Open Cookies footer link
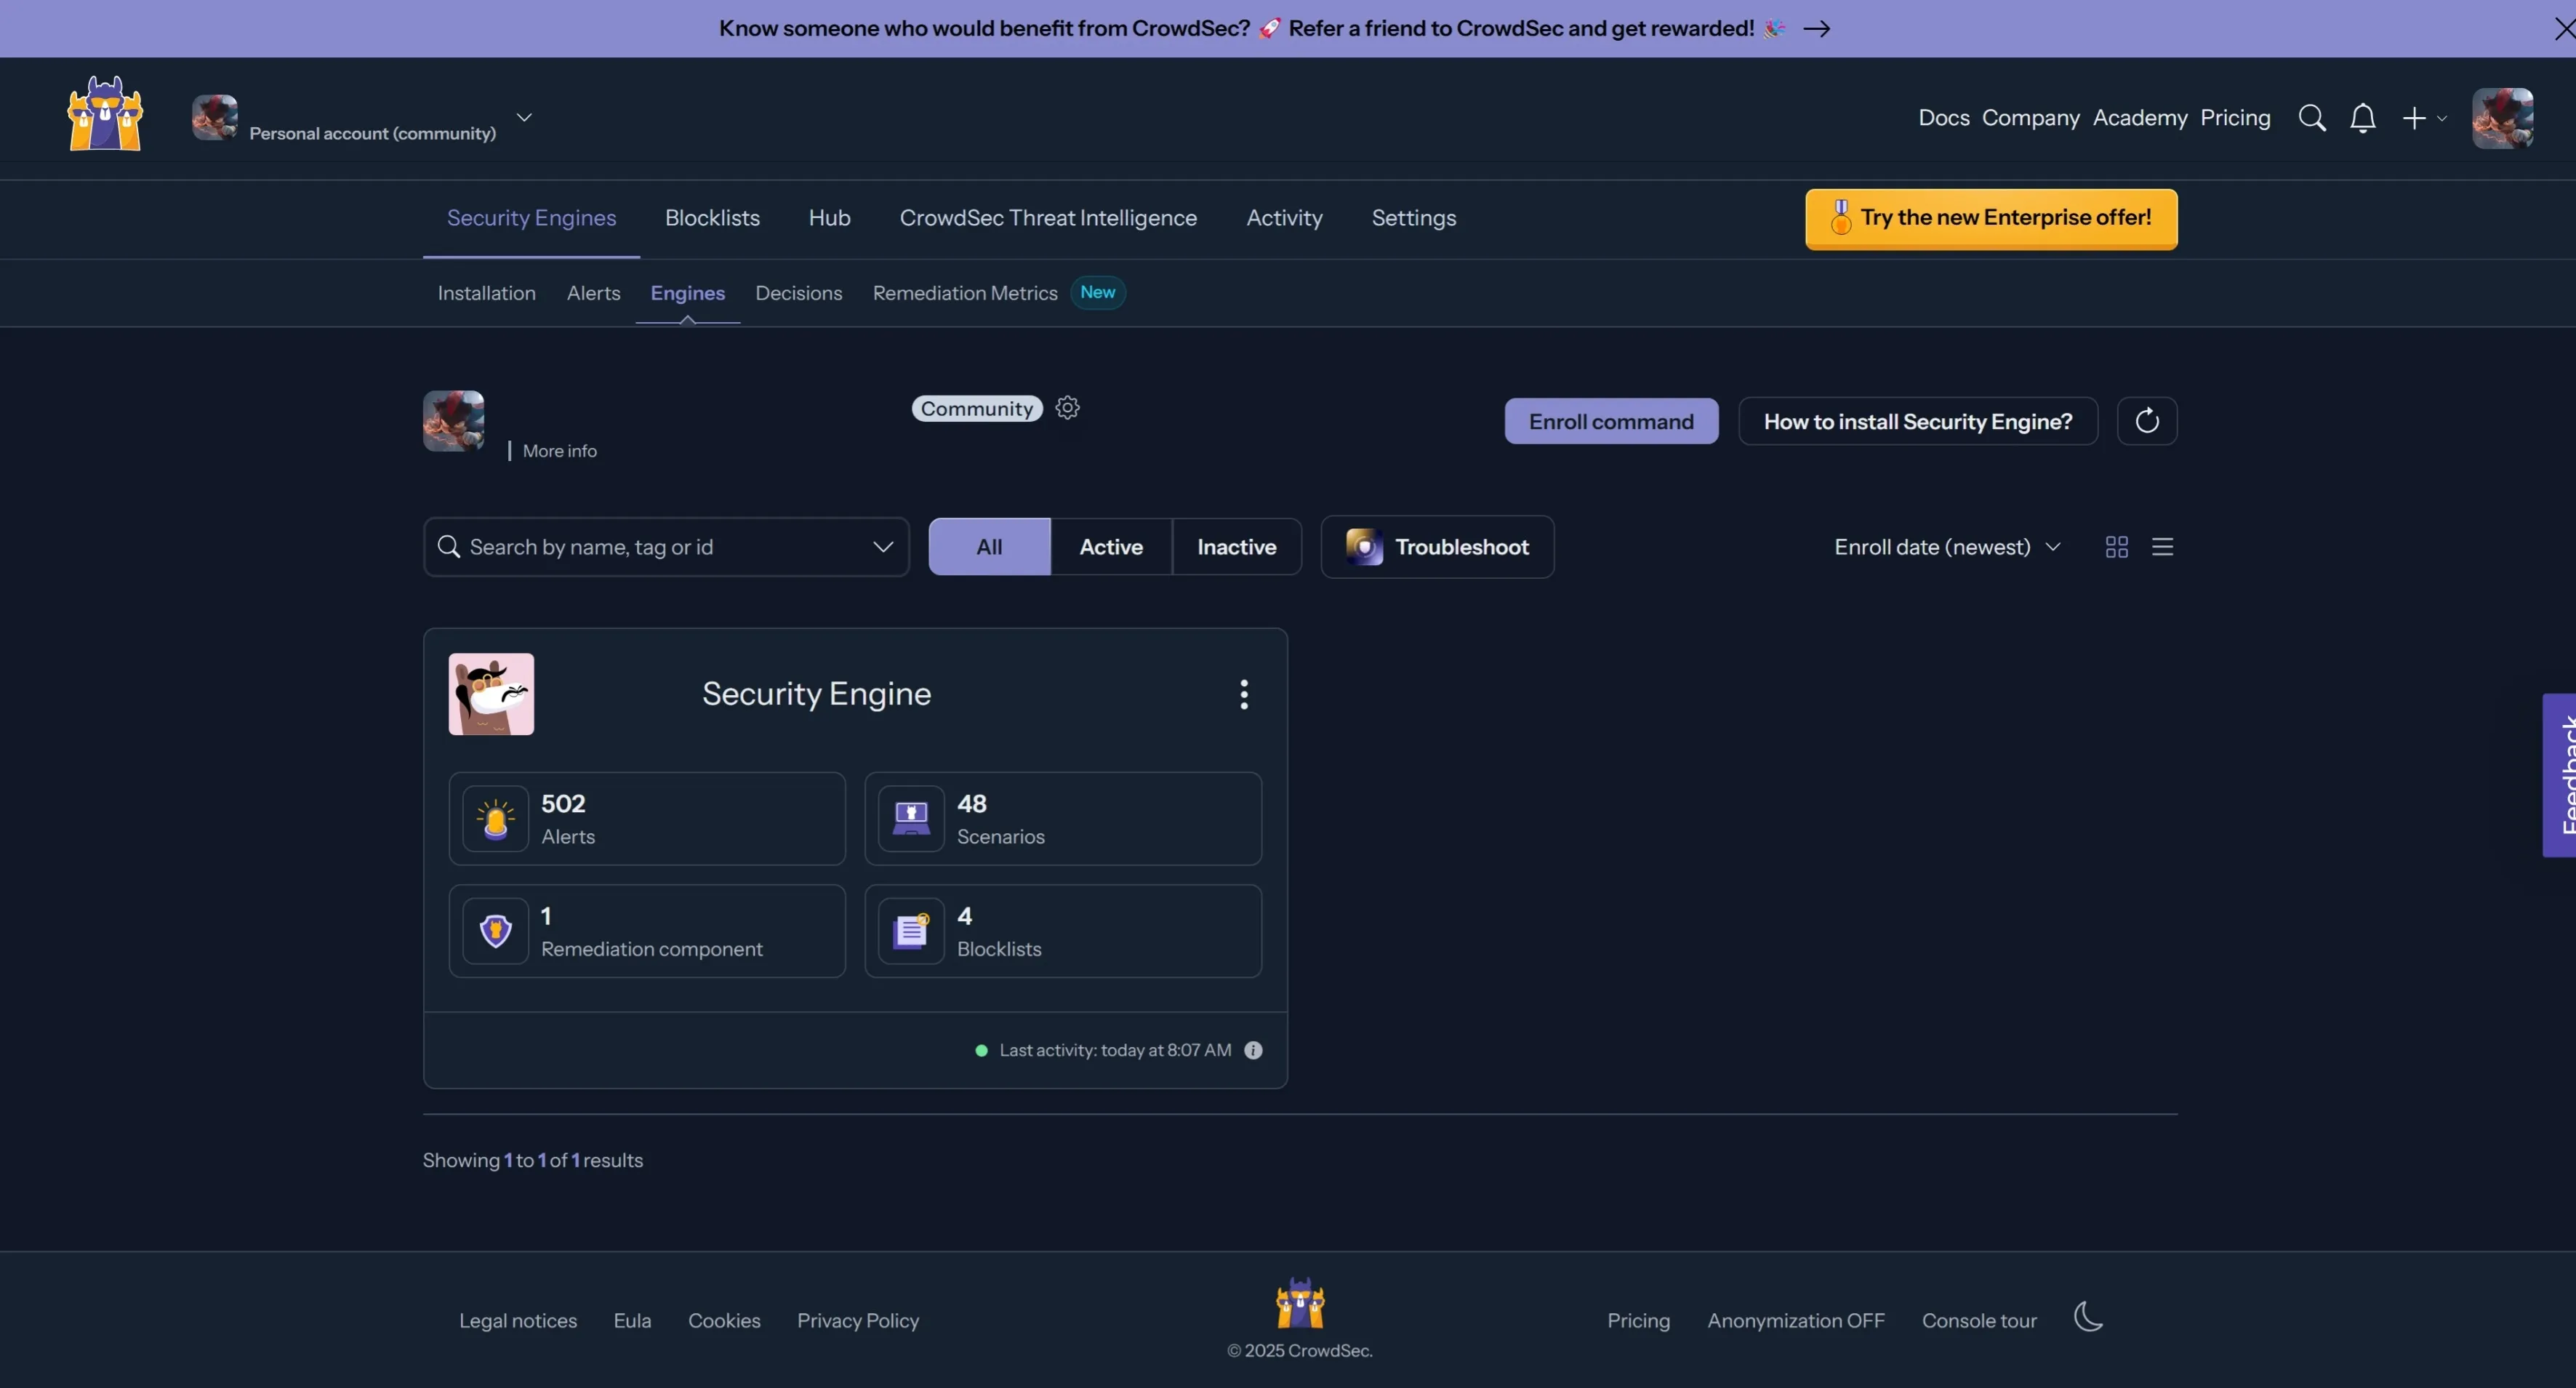The image size is (2576, 1388). click(x=723, y=1320)
